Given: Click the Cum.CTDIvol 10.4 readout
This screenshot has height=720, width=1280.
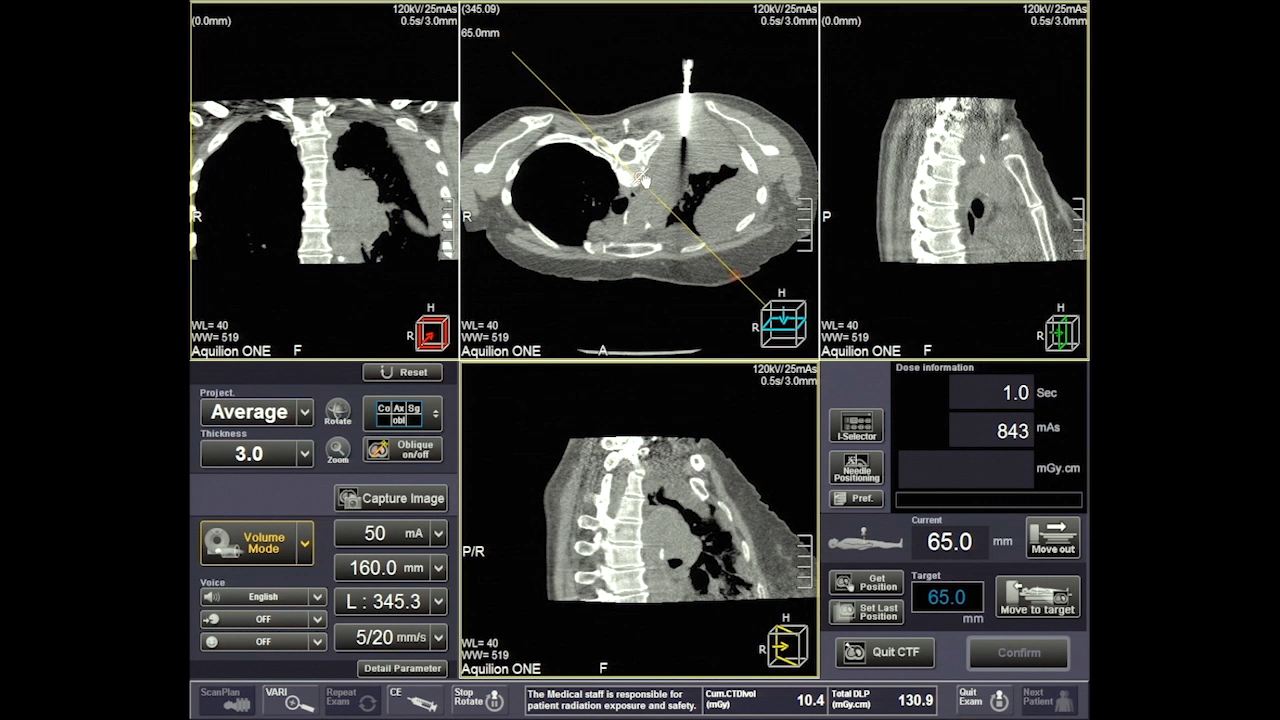Looking at the screenshot, I should [766, 700].
